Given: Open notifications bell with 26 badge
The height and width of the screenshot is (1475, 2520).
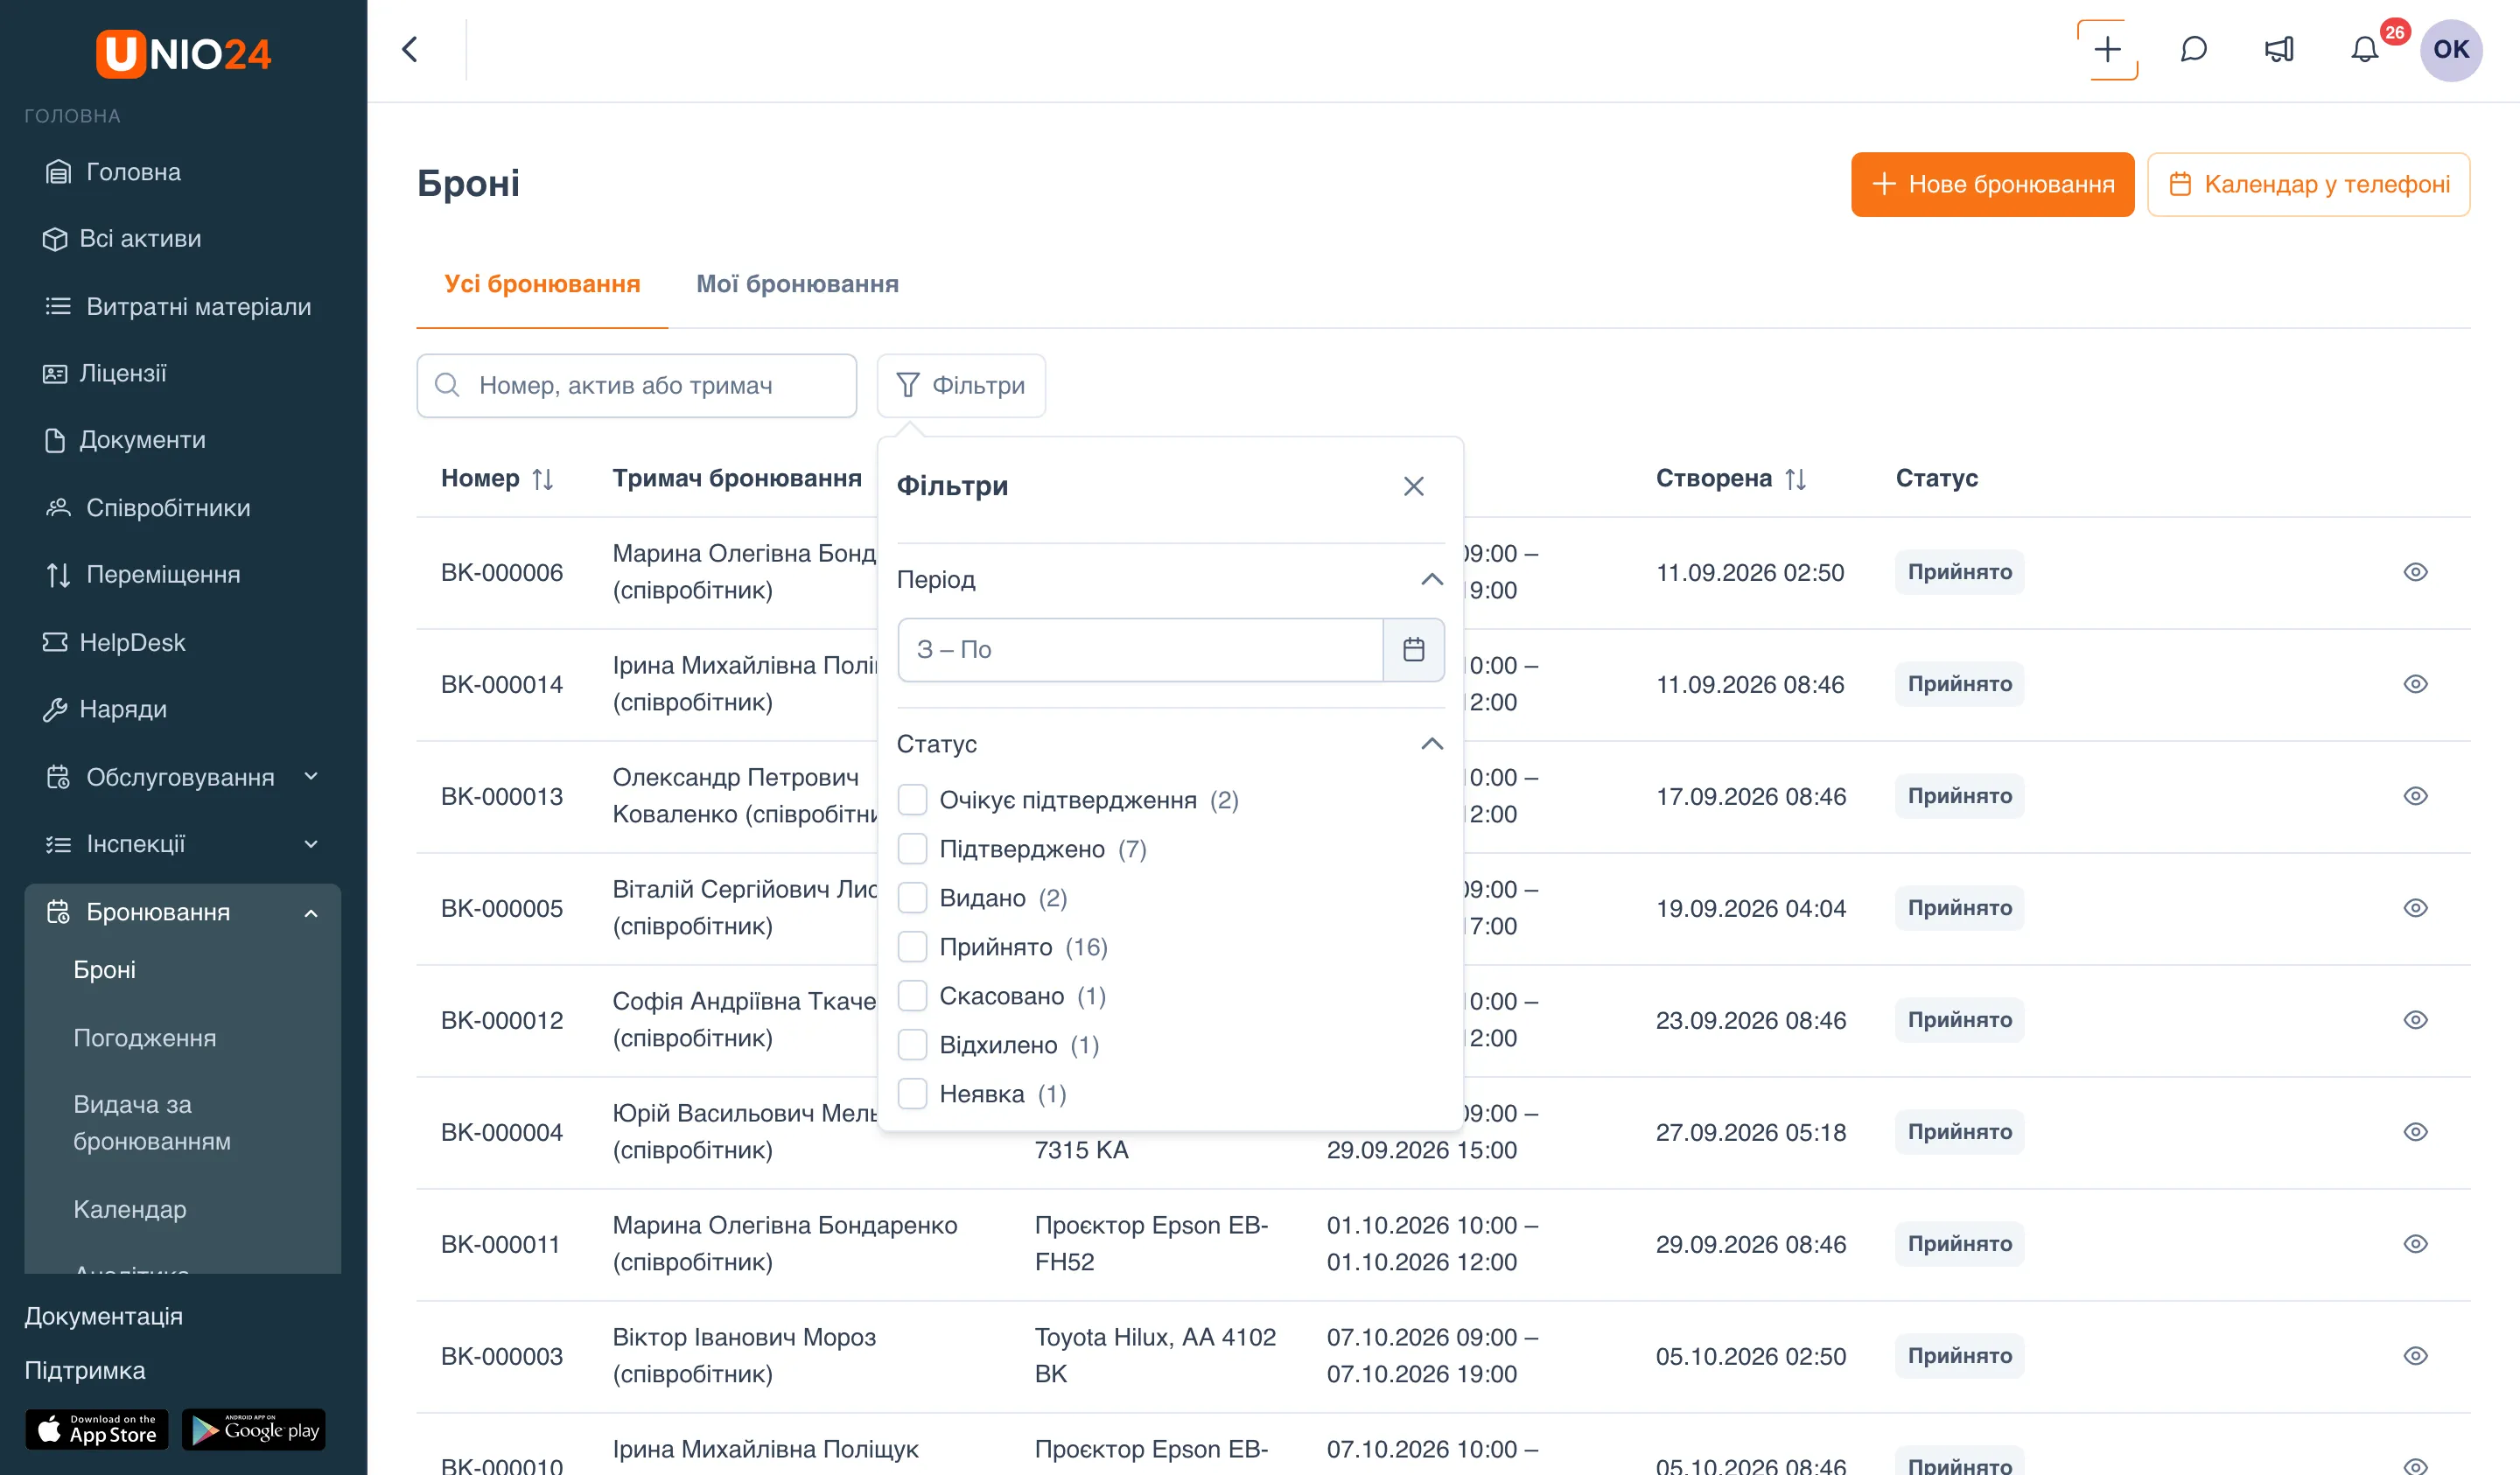Looking at the screenshot, I should coord(2365,50).
